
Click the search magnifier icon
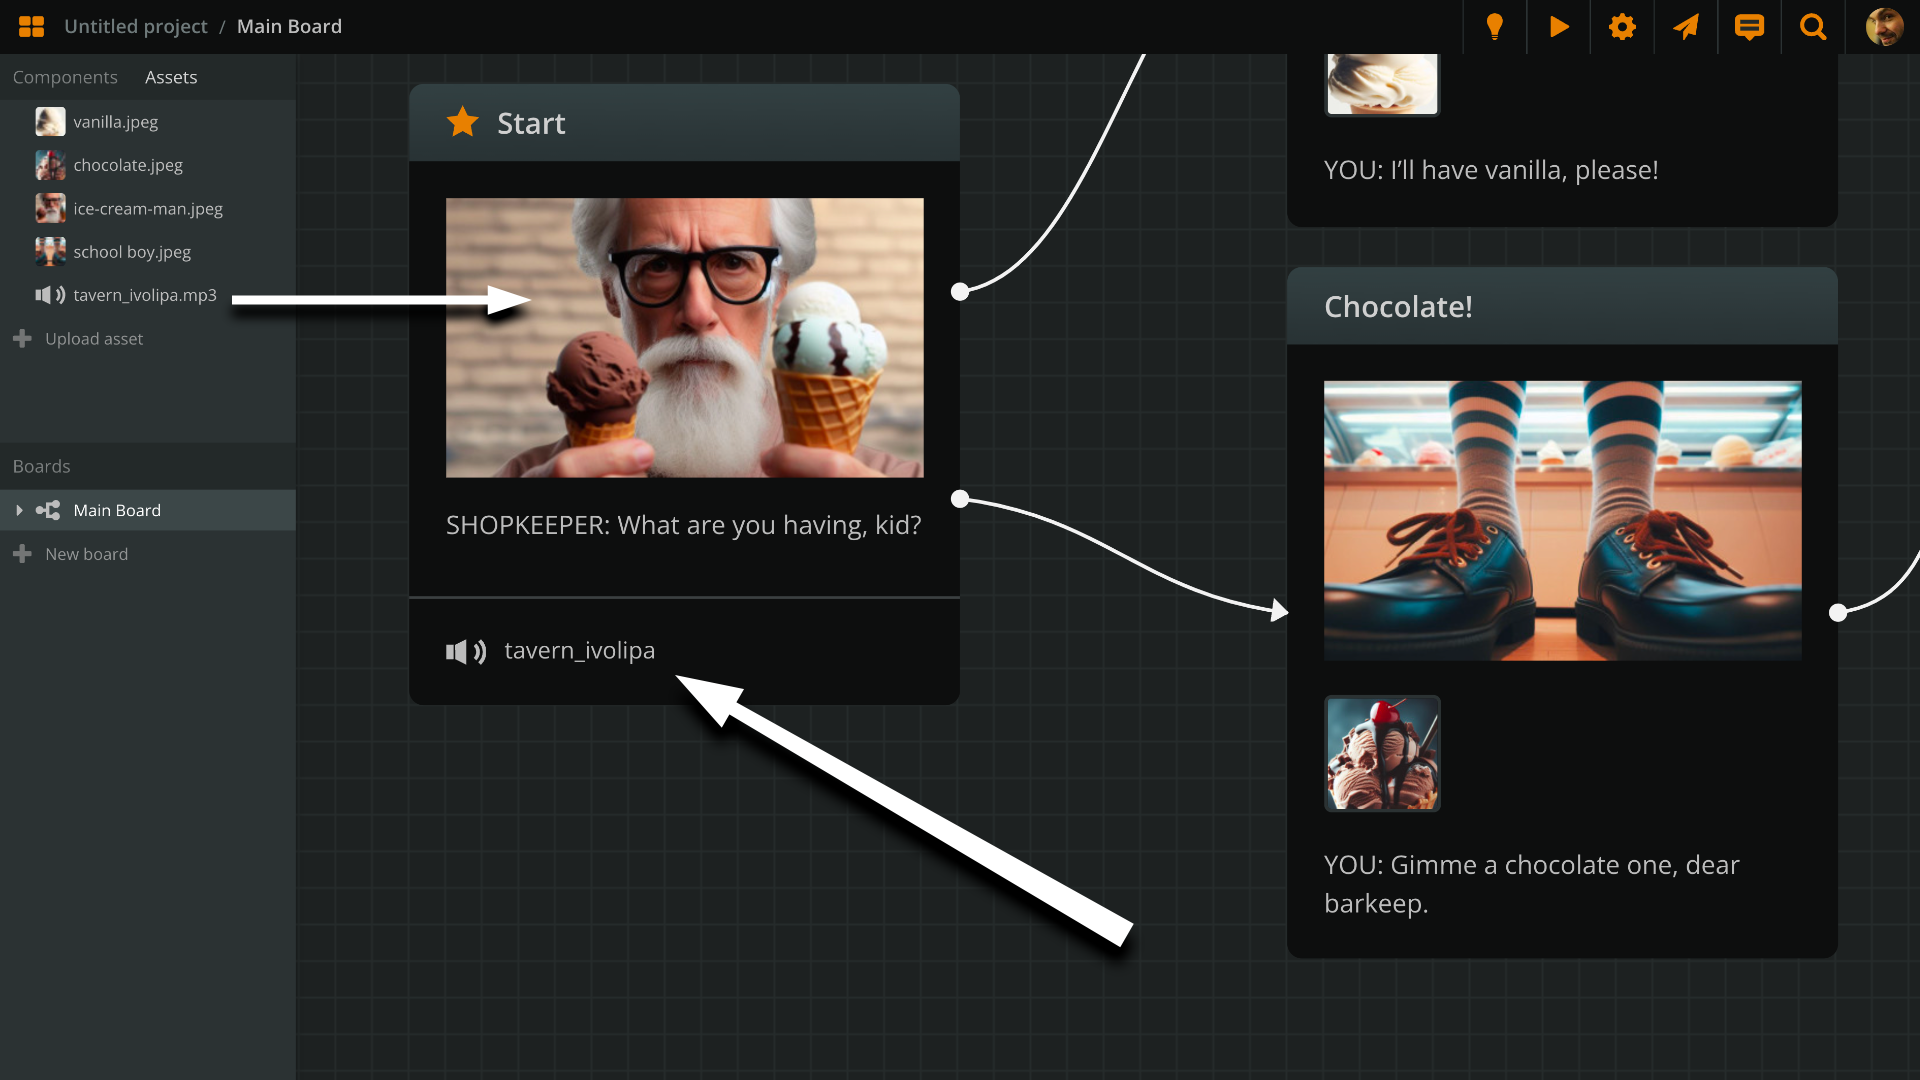1813,27
